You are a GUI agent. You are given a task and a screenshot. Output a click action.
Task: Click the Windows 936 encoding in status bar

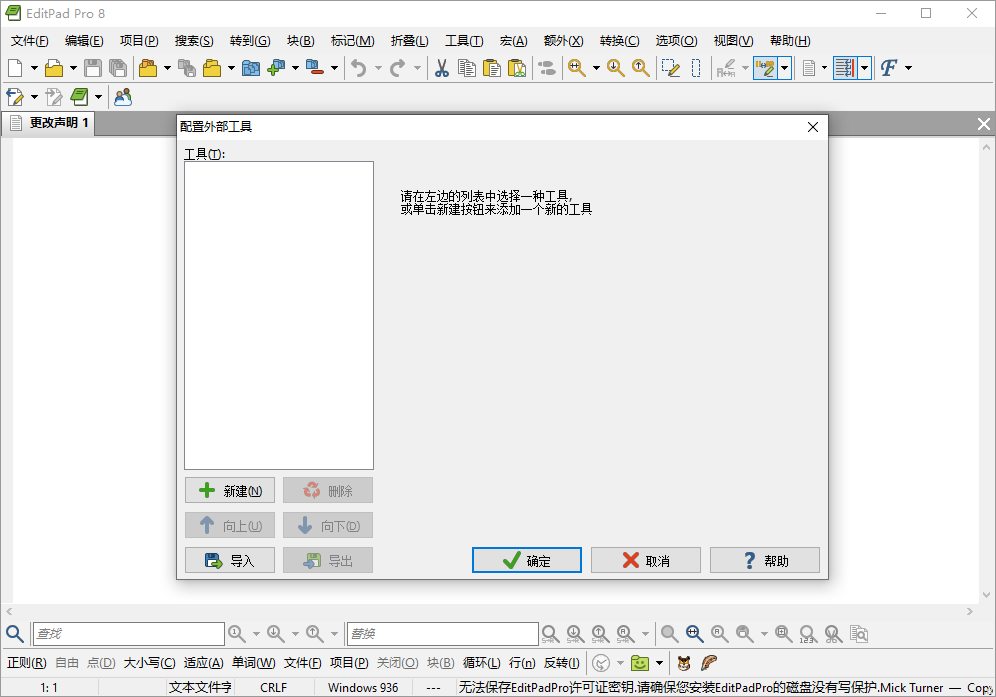click(x=363, y=687)
